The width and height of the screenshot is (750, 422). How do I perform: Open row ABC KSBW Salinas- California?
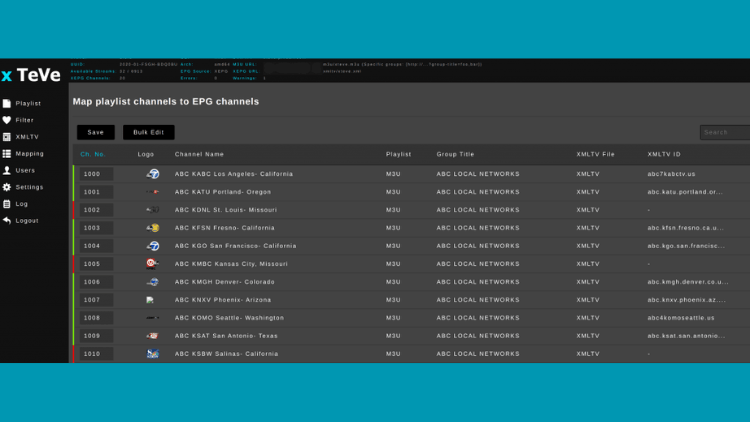click(x=411, y=354)
